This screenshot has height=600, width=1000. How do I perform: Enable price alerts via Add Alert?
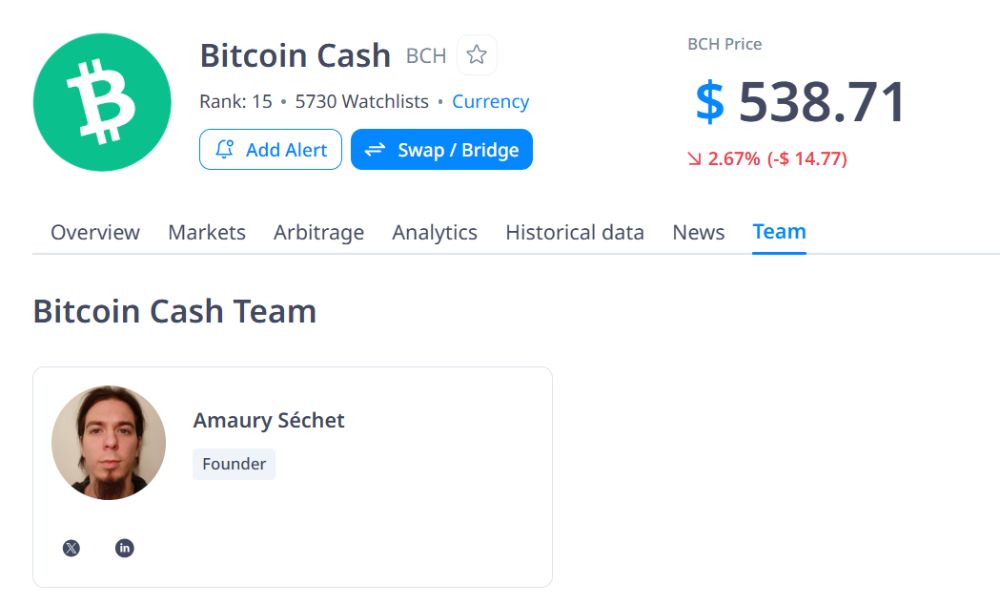(270, 149)
